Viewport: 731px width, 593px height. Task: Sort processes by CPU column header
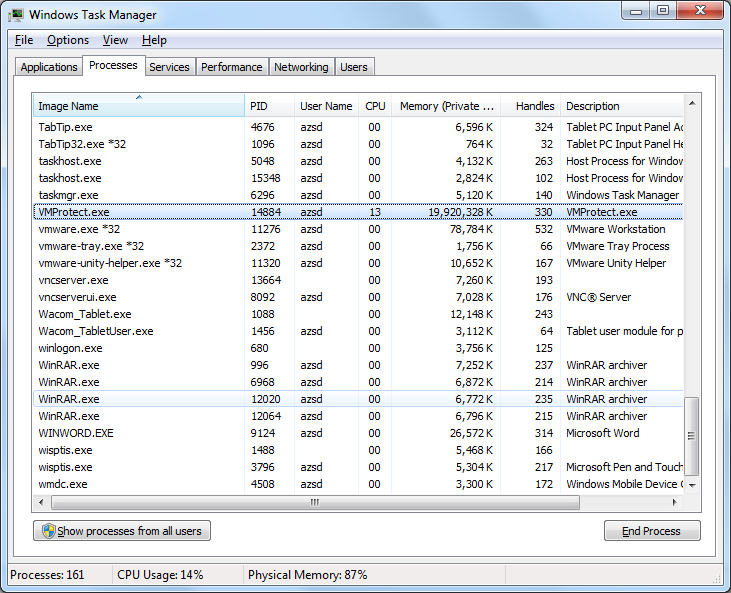point(375,106)
